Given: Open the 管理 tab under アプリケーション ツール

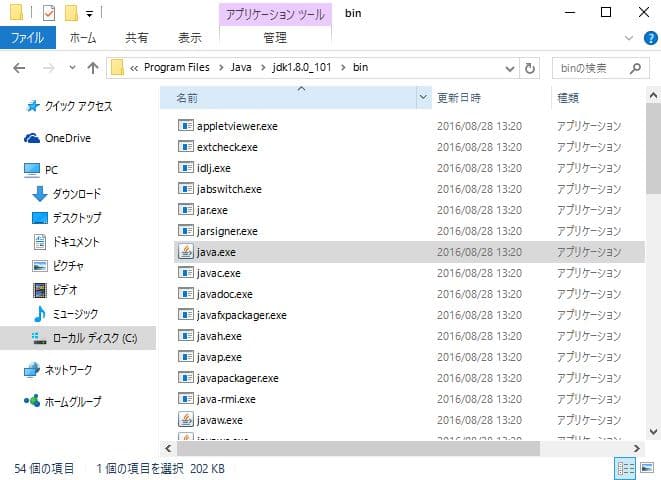Looking at the screenshot, I should (275, 38).
